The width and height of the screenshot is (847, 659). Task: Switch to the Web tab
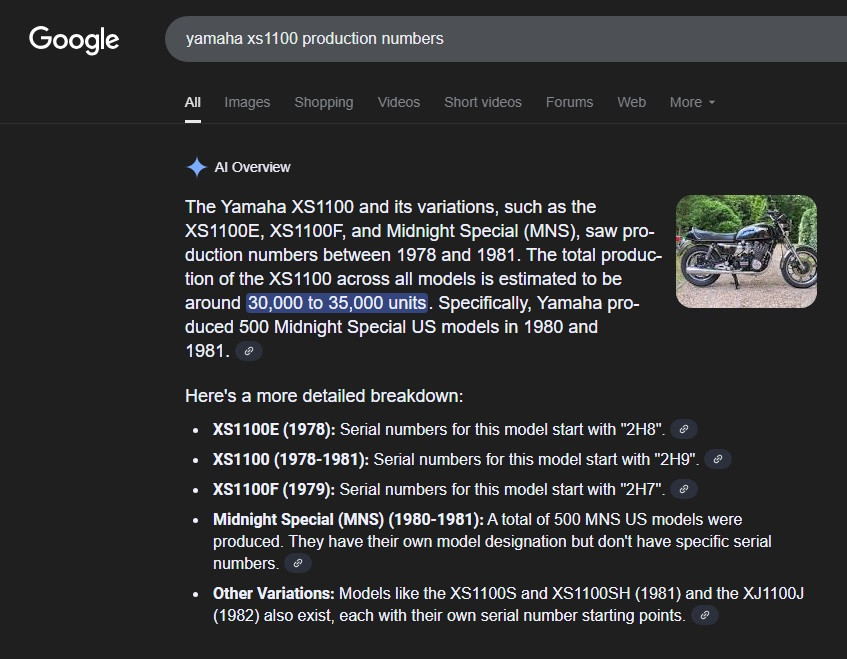click(631, 102)
